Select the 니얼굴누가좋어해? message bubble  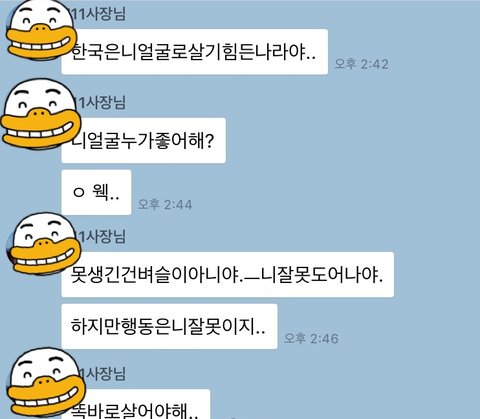pos(144,140)
